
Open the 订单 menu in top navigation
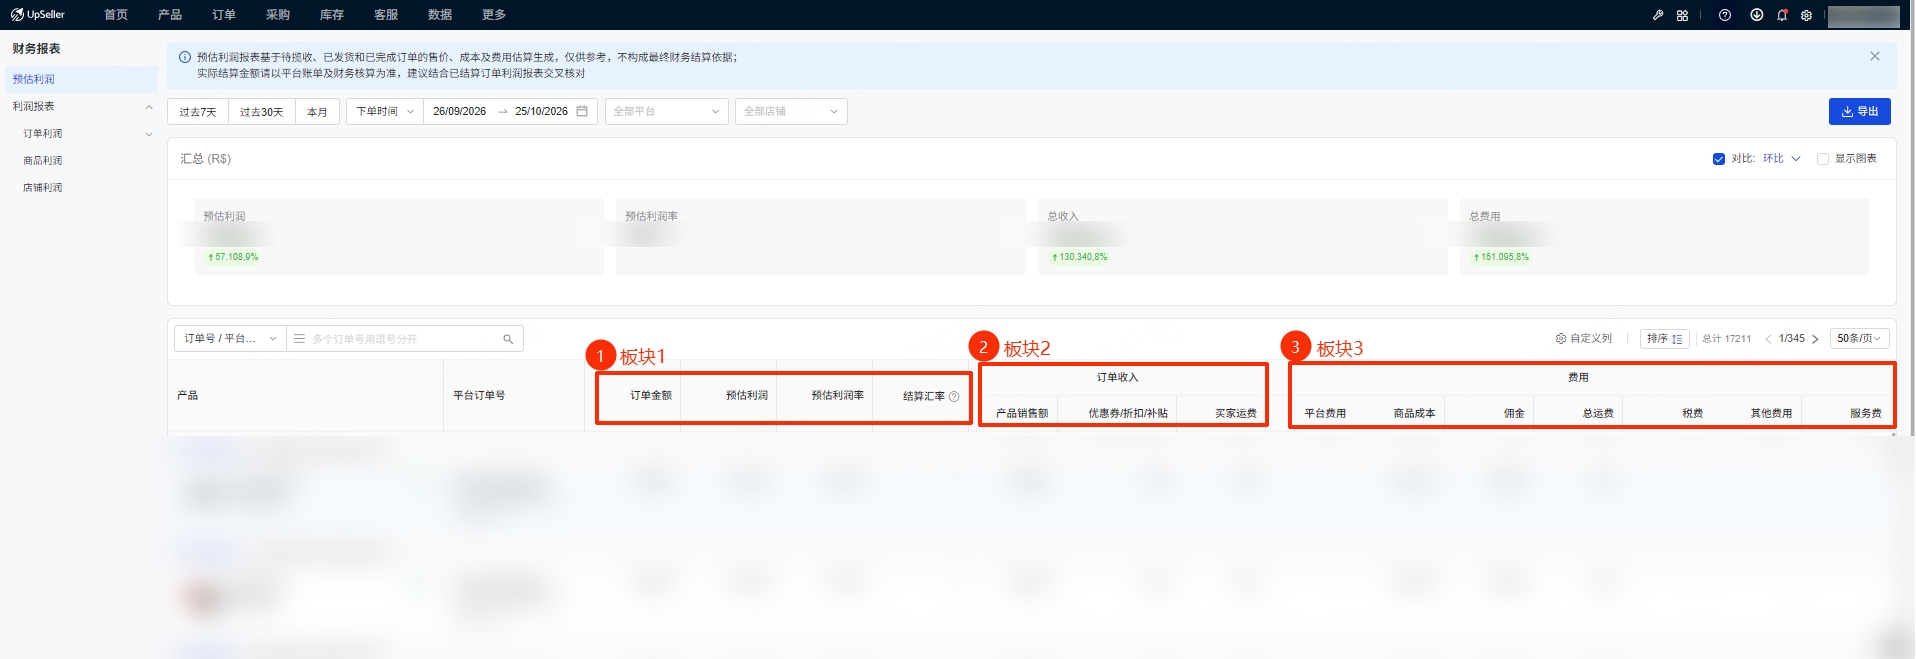pyautogui.click(x=224, y=15)
